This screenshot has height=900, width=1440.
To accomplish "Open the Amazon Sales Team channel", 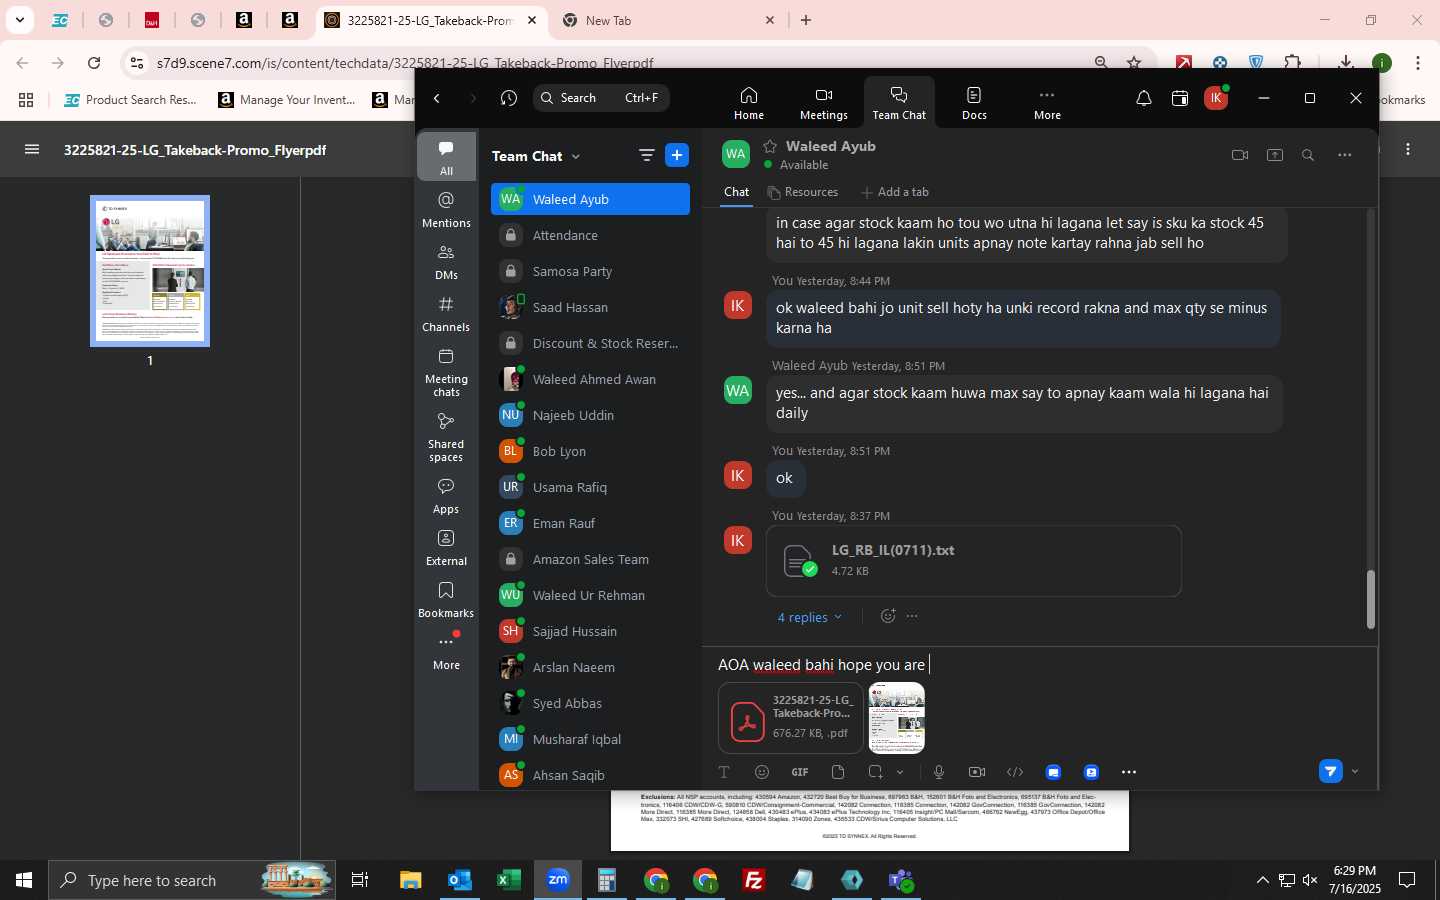I will (x=590, y=559).
